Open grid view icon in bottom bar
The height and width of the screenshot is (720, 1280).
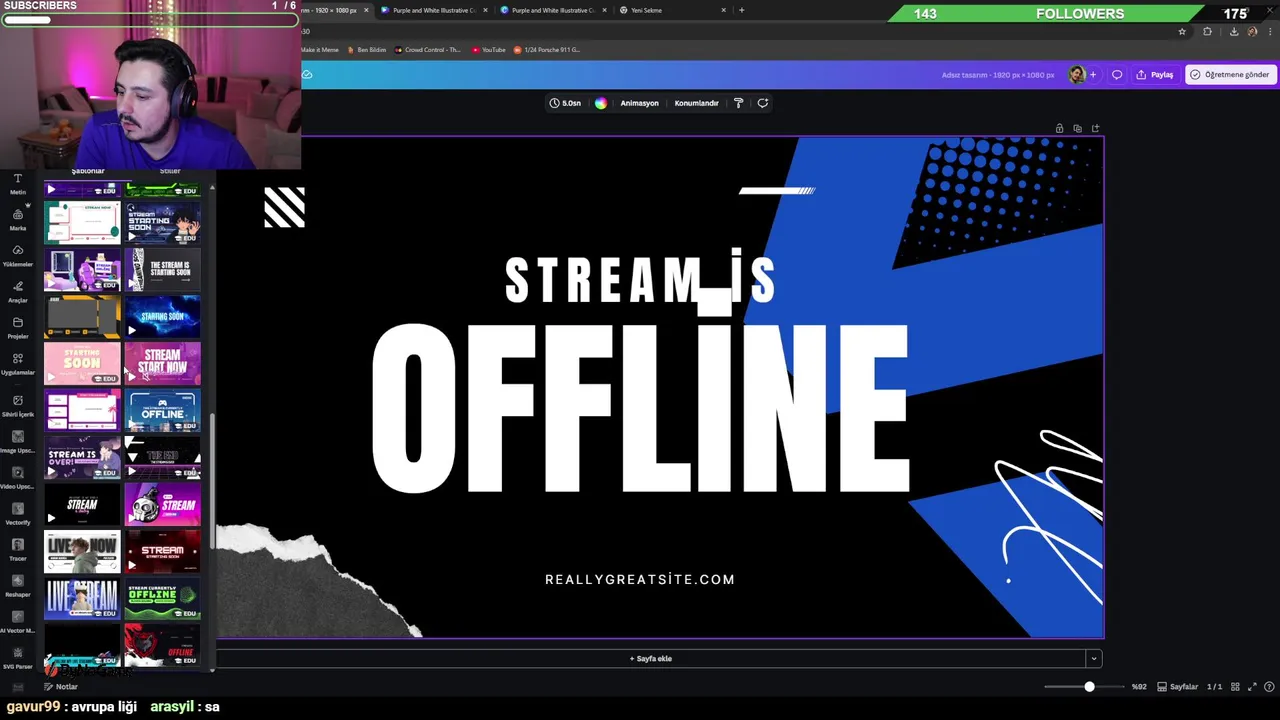(1235, 687)
